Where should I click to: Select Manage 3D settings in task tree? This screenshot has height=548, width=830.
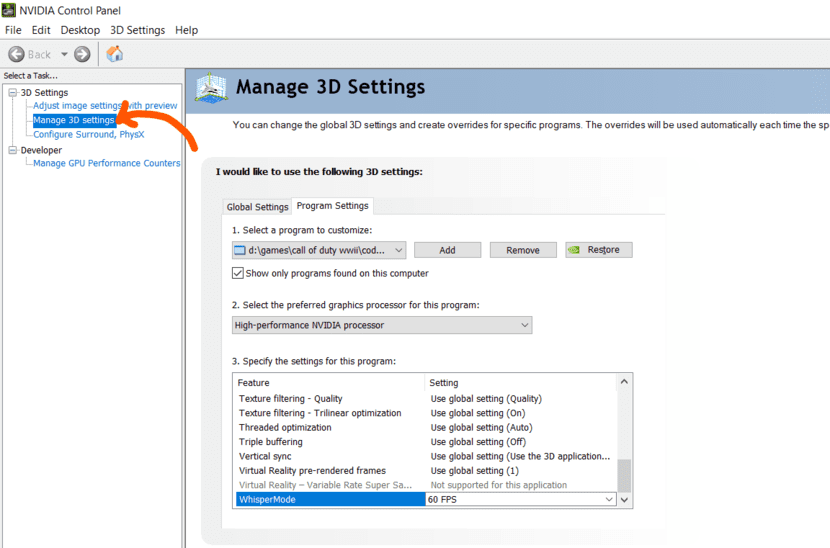74,120
